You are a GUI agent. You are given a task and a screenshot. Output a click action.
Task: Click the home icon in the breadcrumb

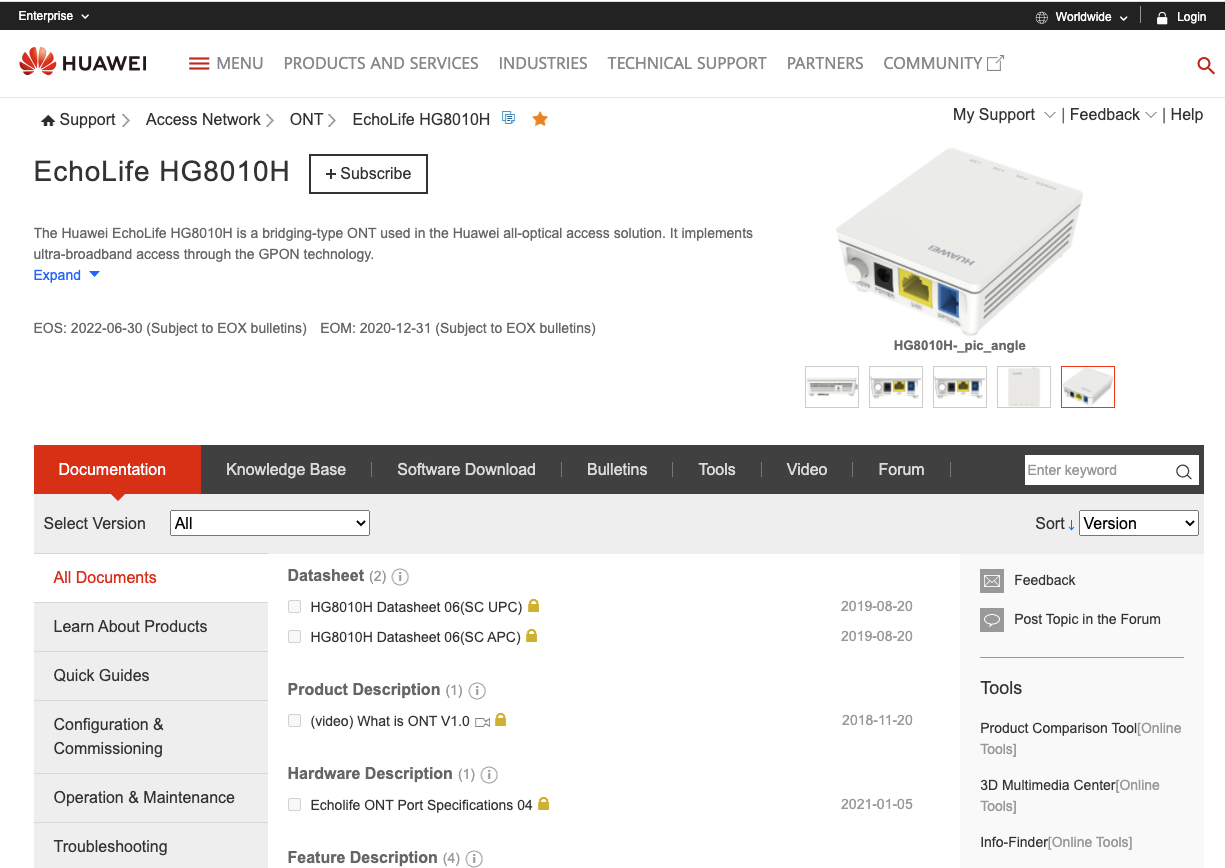[48, 118]
